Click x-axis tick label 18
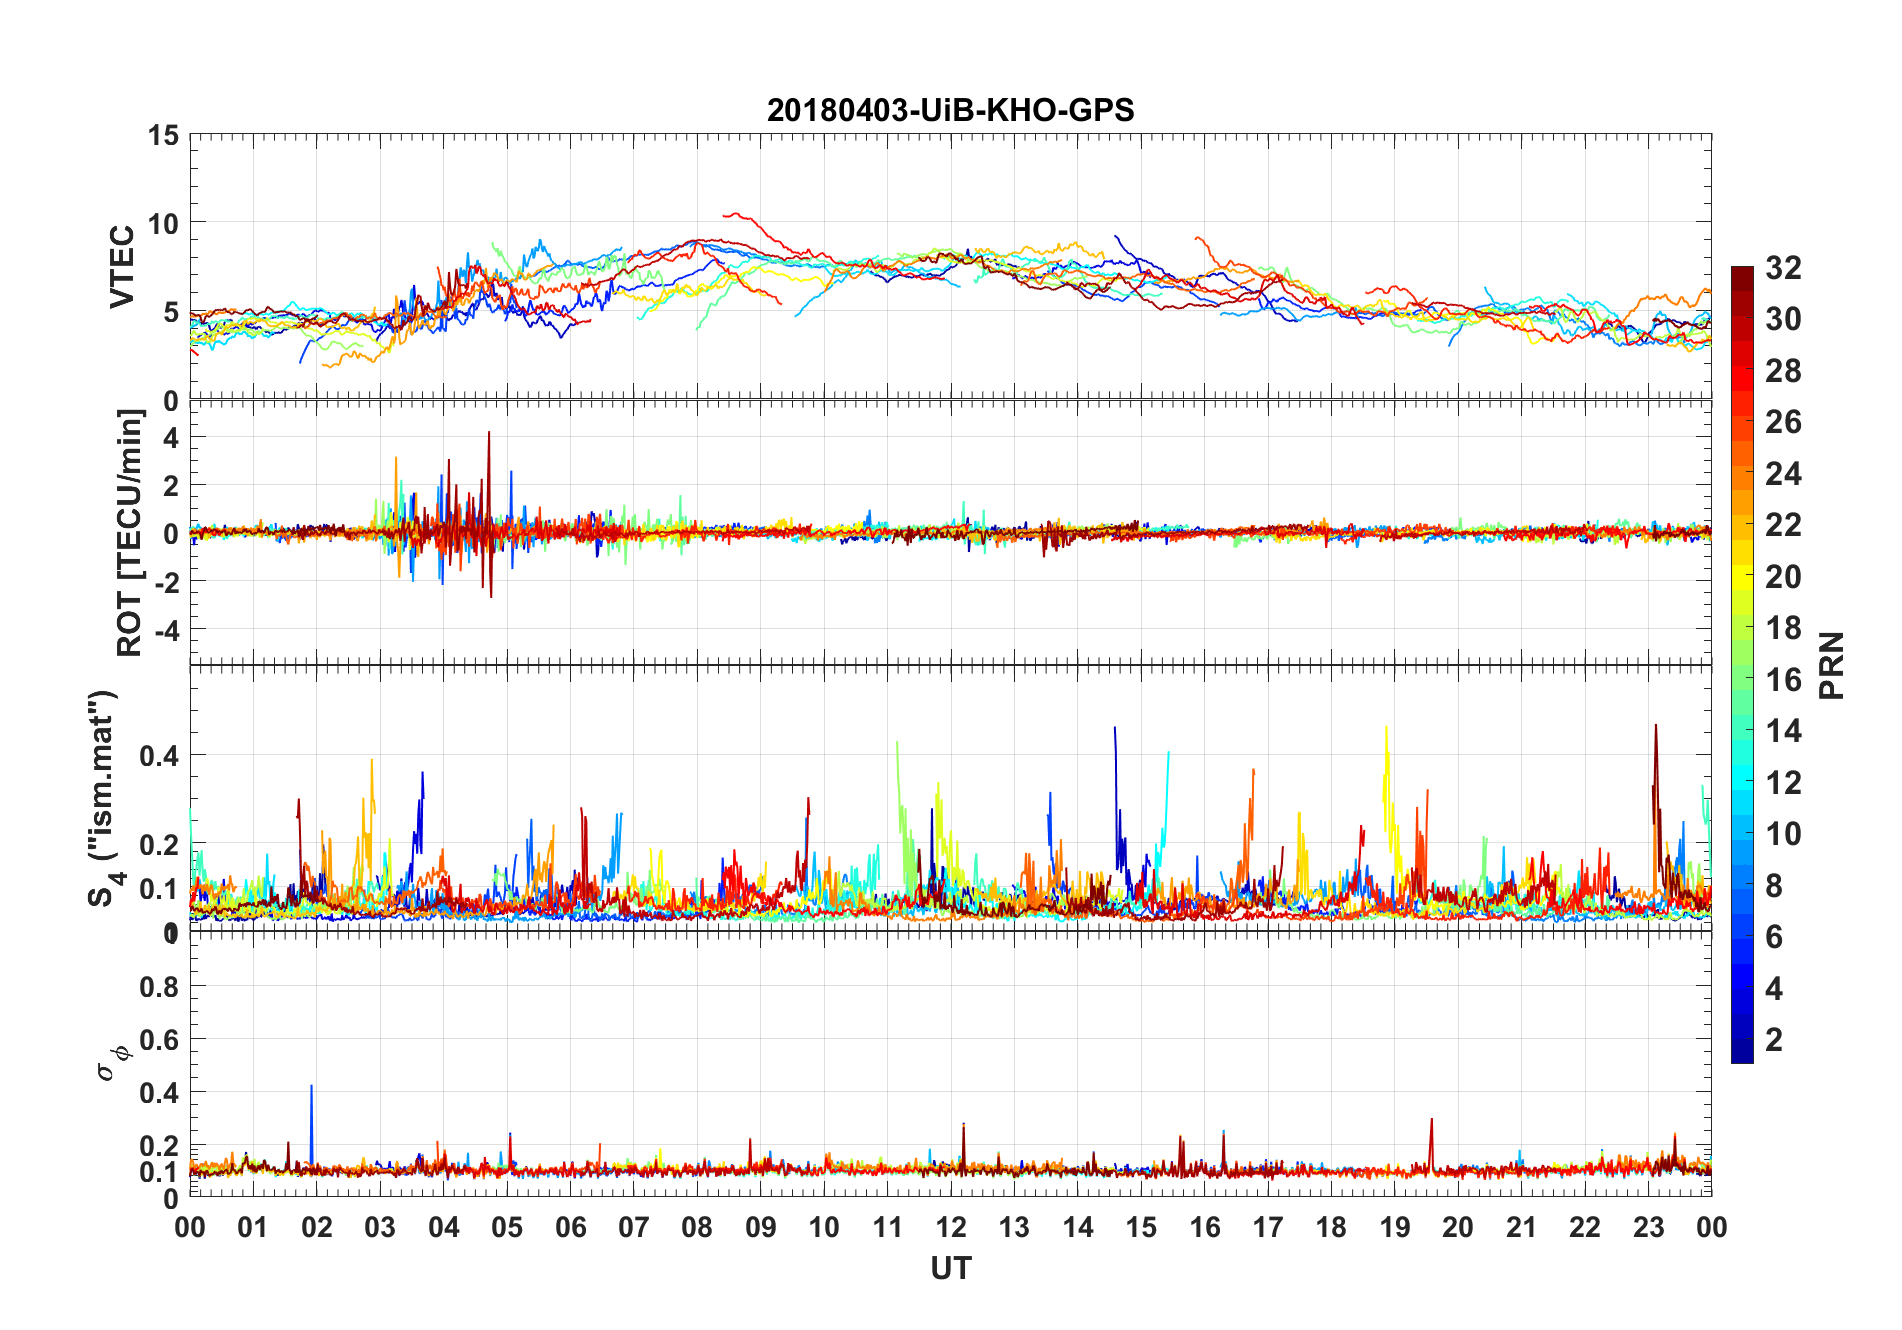Image resolution: width=1902 pixels, height=1330 pixels. pos(1331,1228)
